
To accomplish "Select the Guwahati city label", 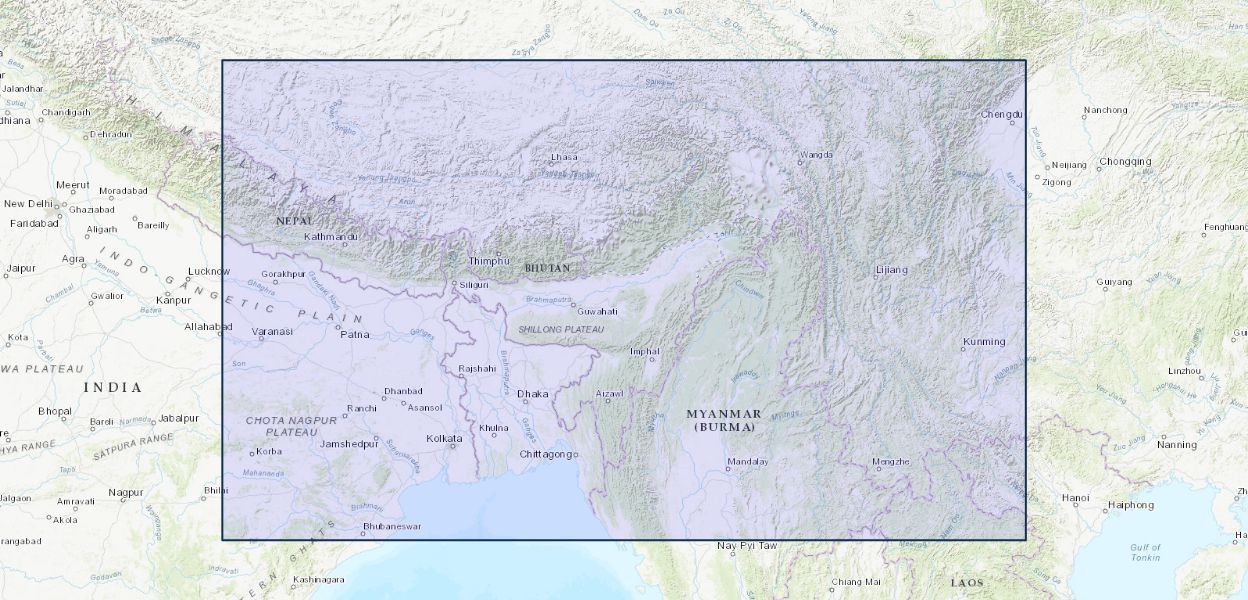I will pyautogui.click(x=597, y=312).
